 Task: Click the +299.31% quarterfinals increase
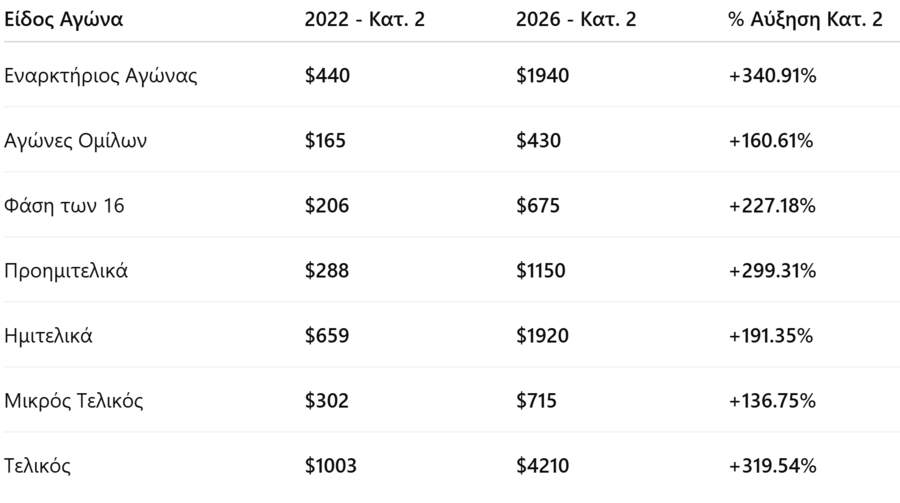coord(774,271)
